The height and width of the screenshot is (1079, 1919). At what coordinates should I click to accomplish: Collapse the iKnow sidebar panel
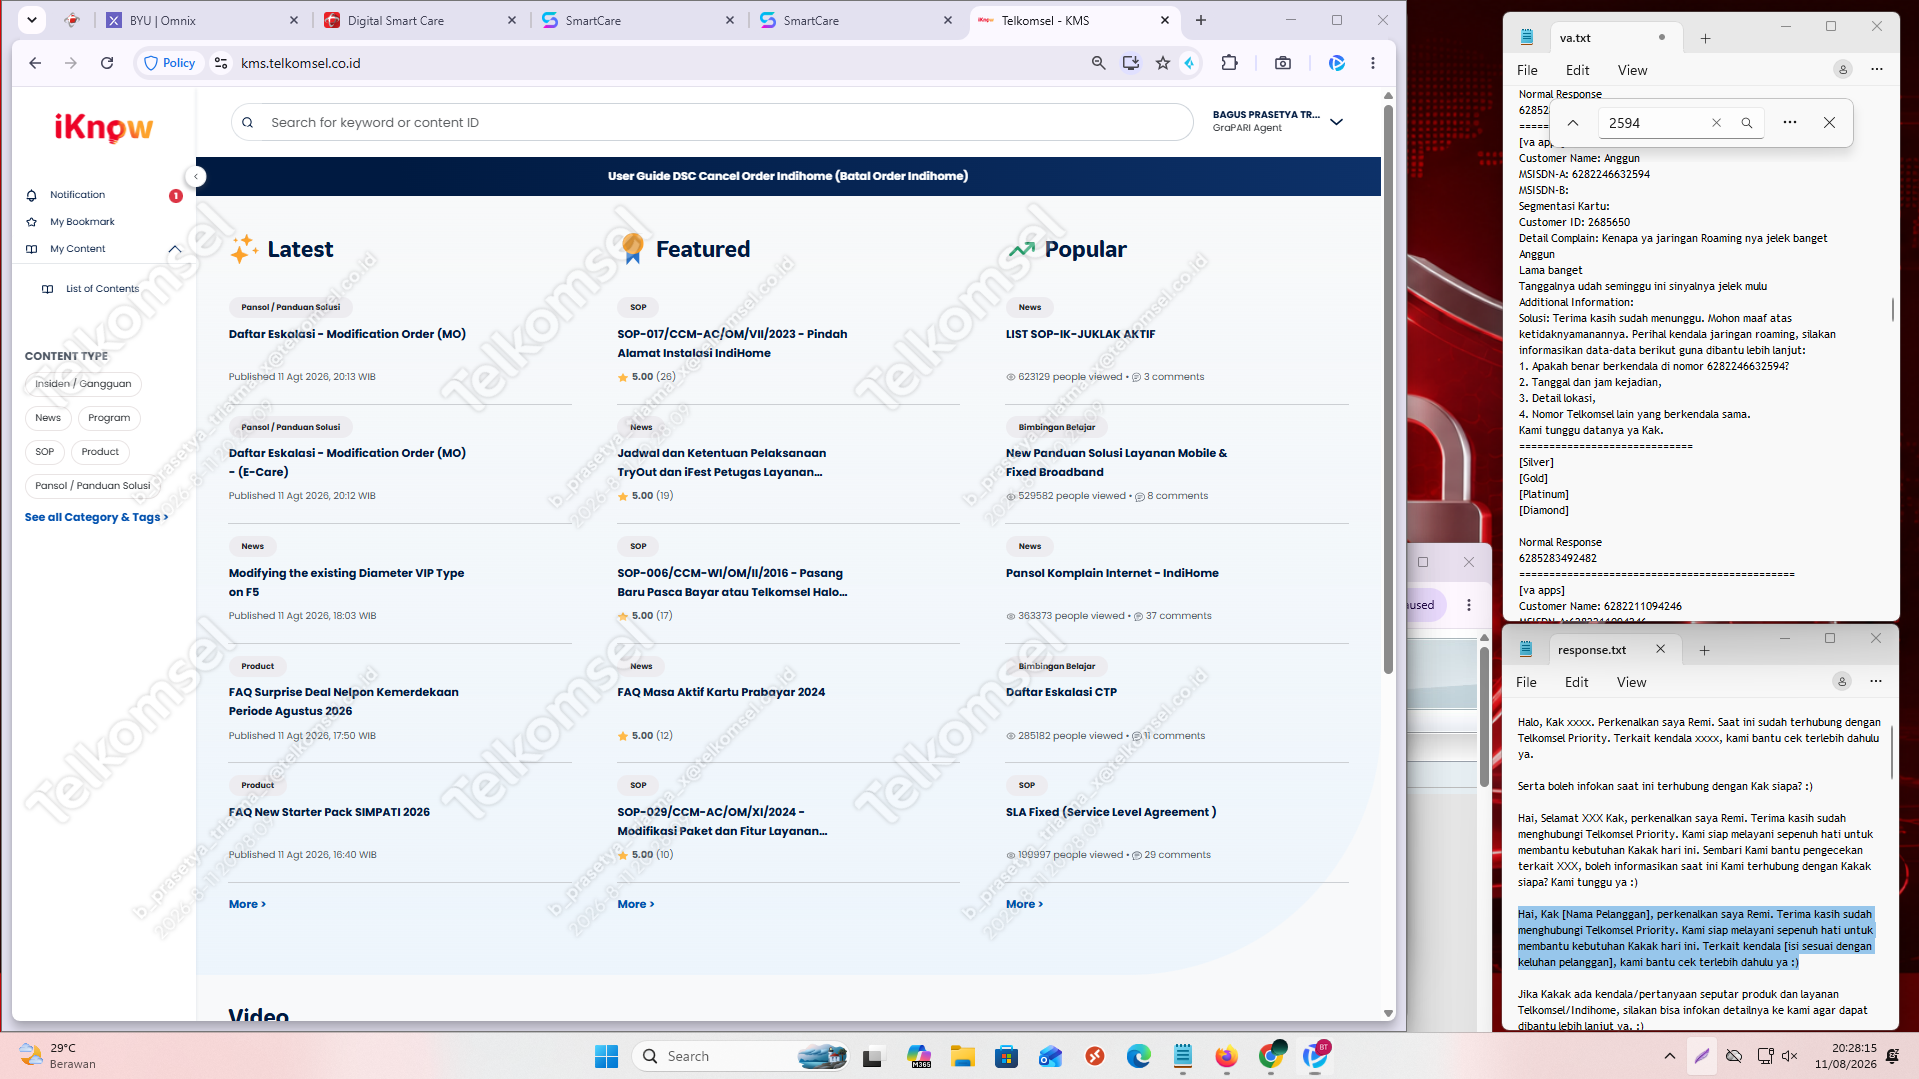click(196, 176)
